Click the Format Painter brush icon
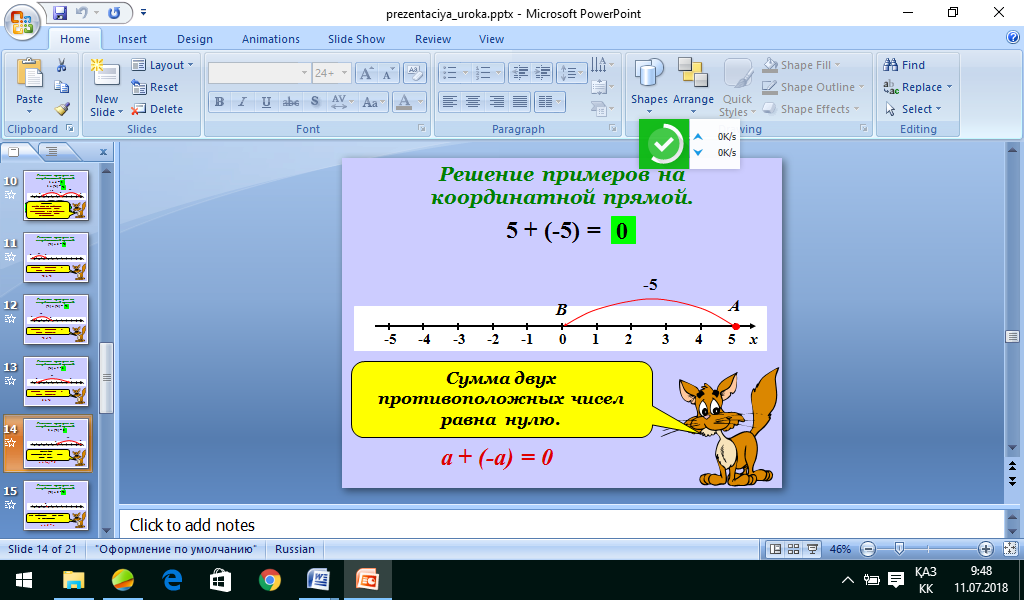 62,109
